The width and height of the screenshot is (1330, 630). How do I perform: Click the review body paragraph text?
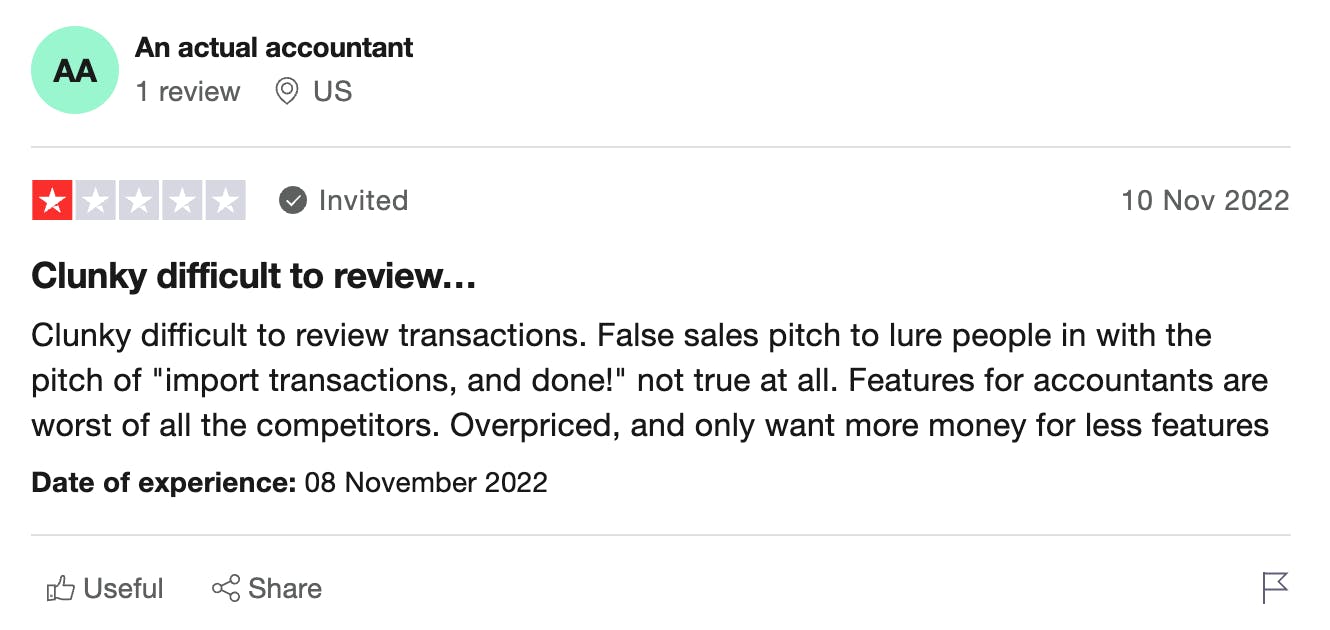(x=651, y=380)
